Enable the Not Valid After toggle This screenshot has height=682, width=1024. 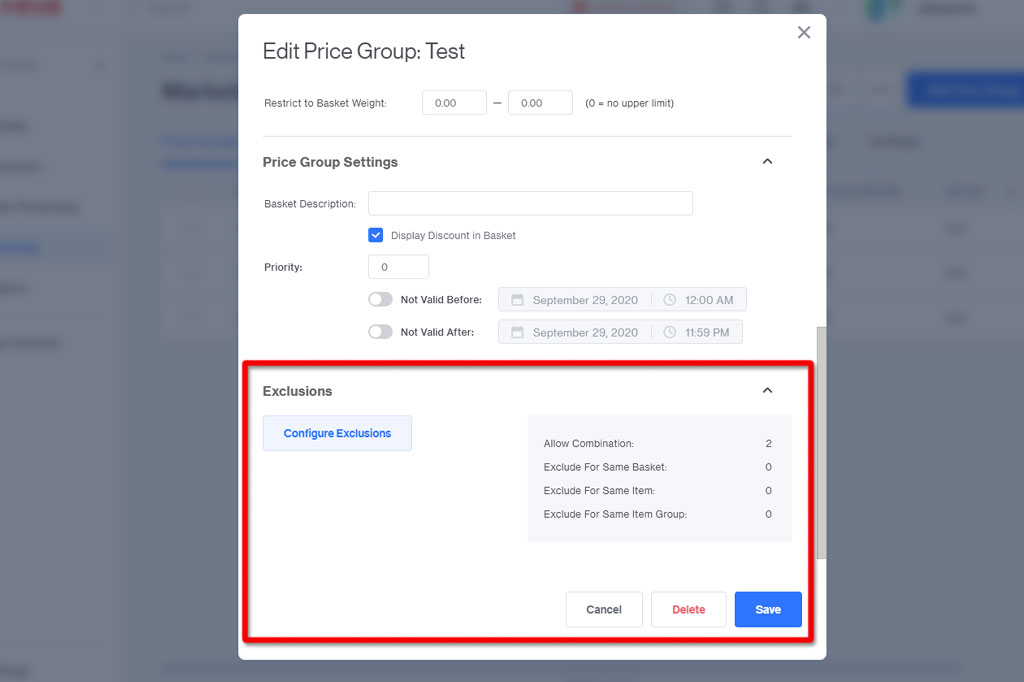pos(379,331)
